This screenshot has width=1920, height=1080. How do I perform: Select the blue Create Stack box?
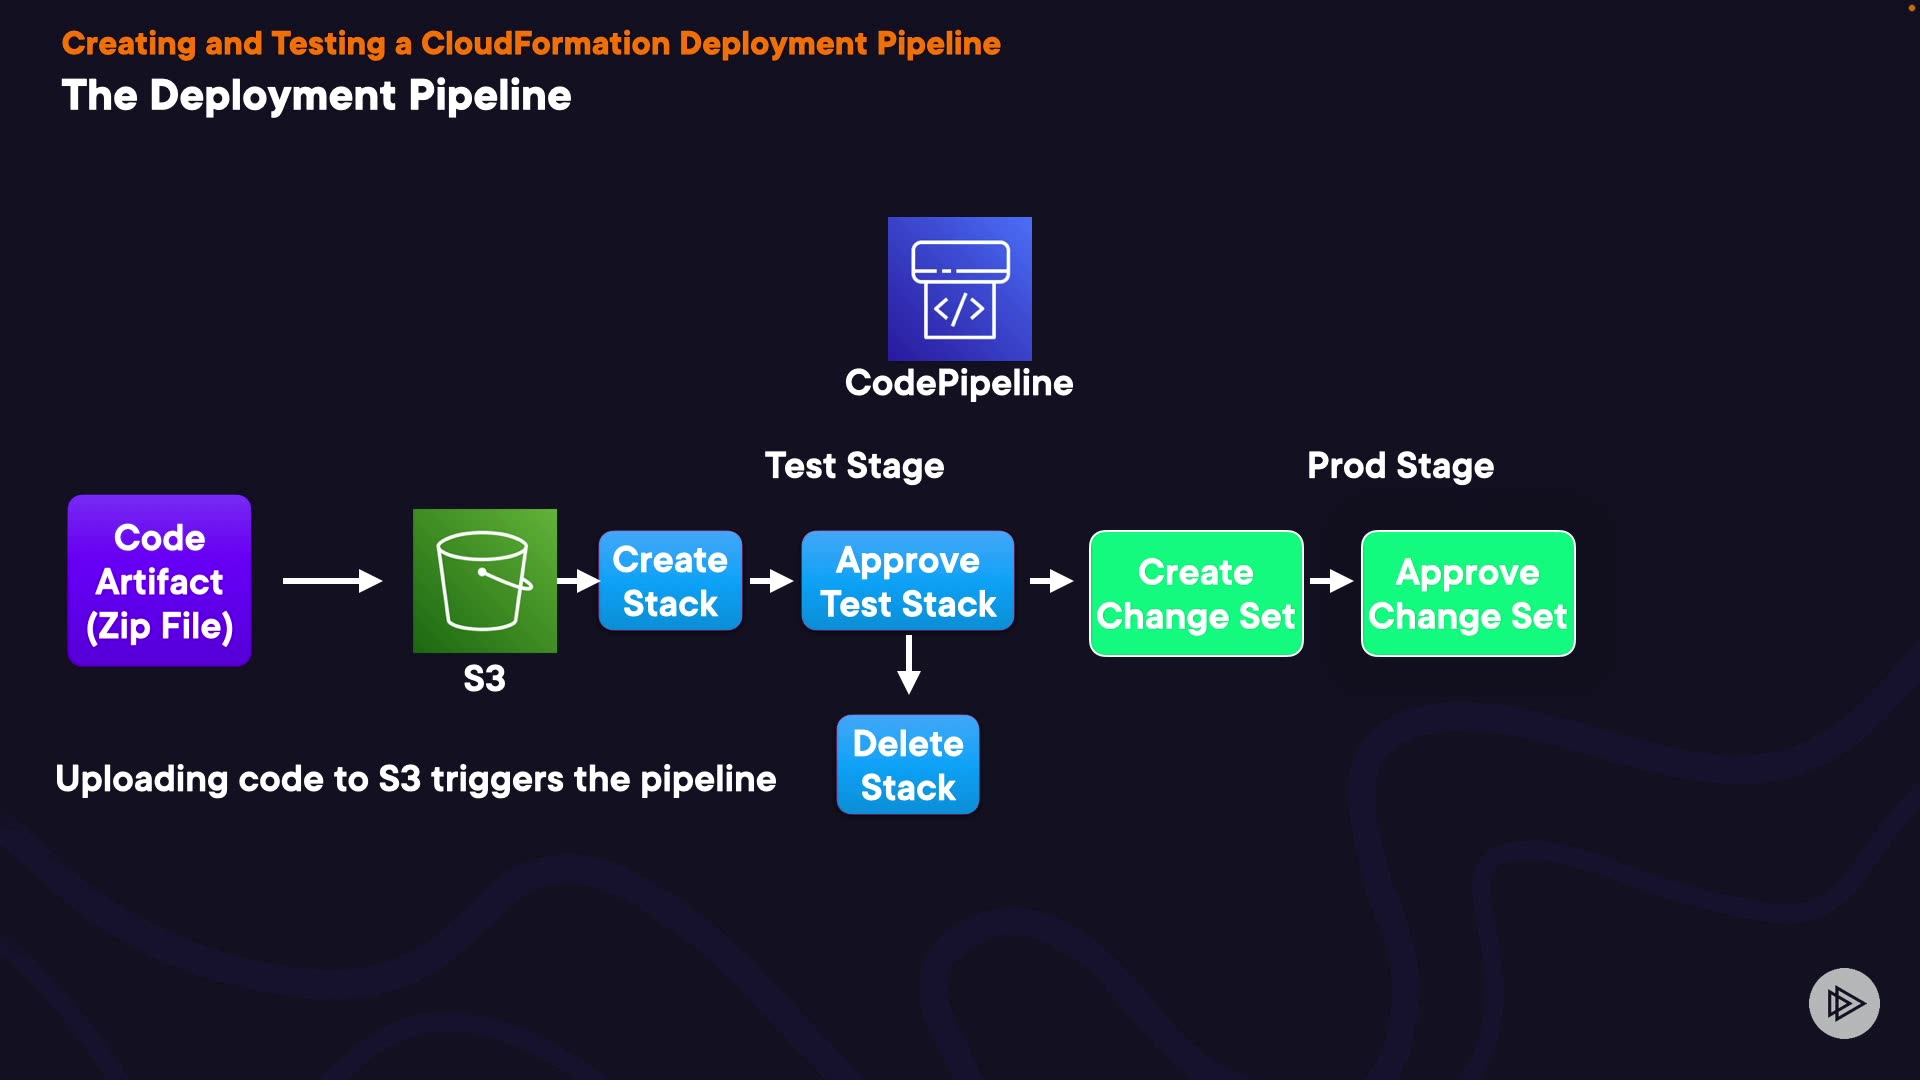pos(670,581)
